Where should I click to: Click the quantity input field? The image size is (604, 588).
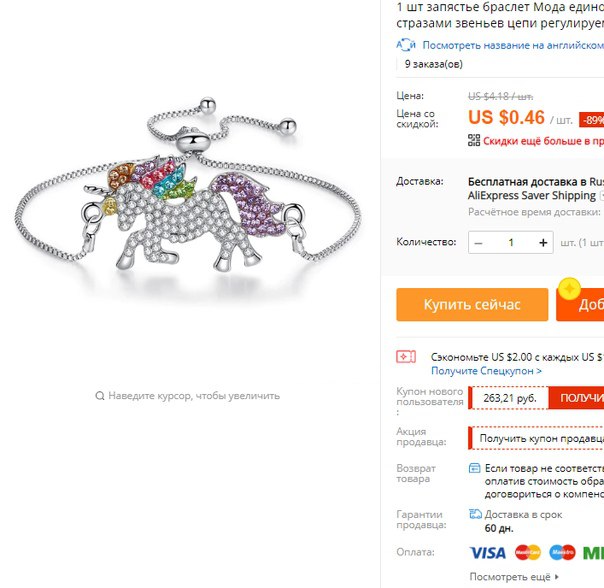point(511,243)
